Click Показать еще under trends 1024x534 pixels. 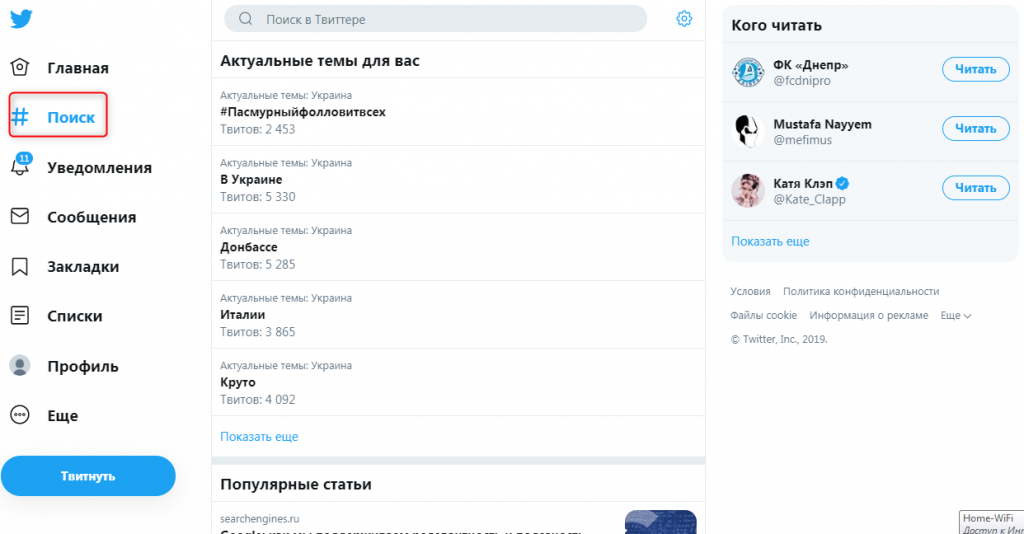pyautogui.click(x=259, y=437)
